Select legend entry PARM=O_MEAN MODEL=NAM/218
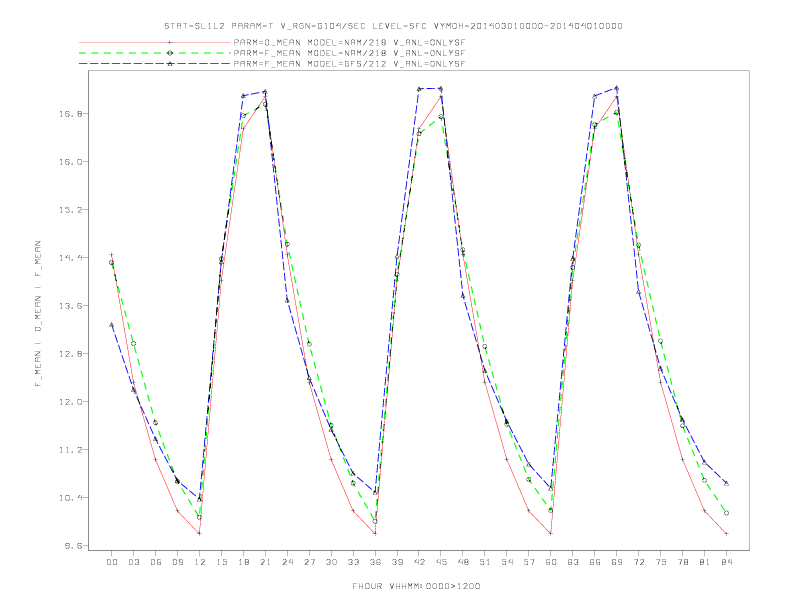The image size is (792, 612). click(x=349, y=43)
